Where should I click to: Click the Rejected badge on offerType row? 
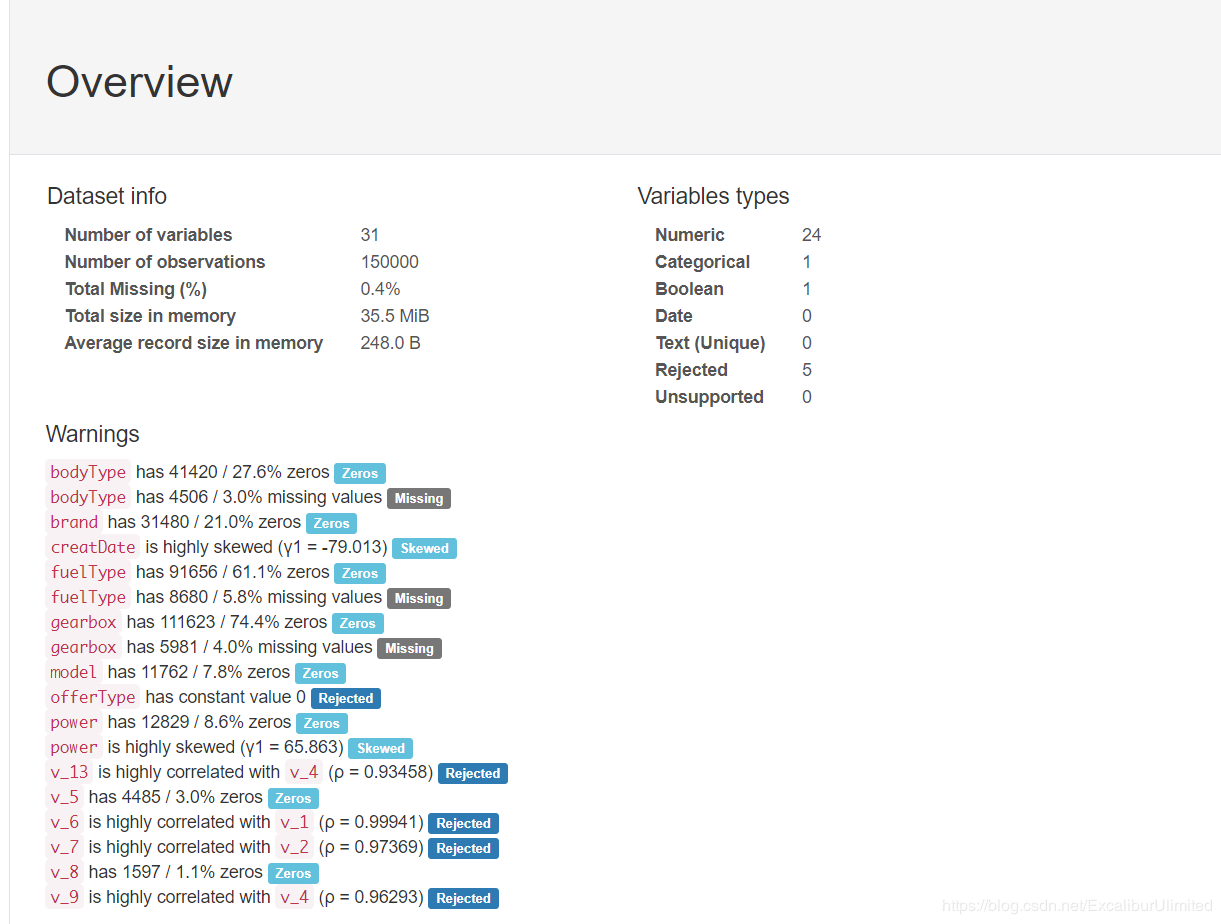(346, 698)
